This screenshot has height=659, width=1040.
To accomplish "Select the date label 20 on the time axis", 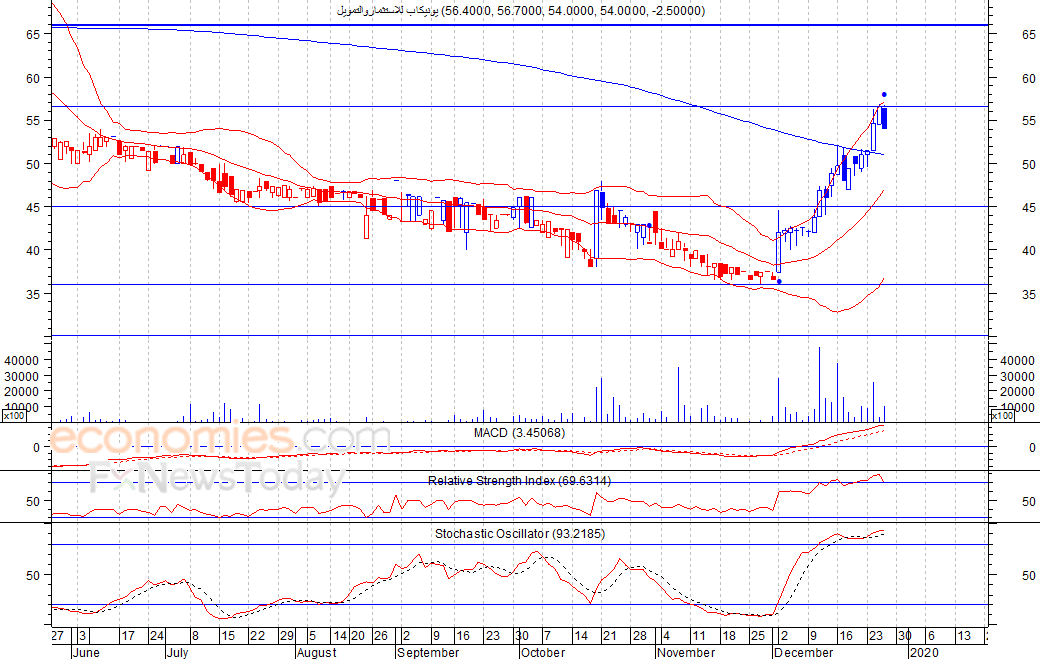I will click(x=358, y=636).
